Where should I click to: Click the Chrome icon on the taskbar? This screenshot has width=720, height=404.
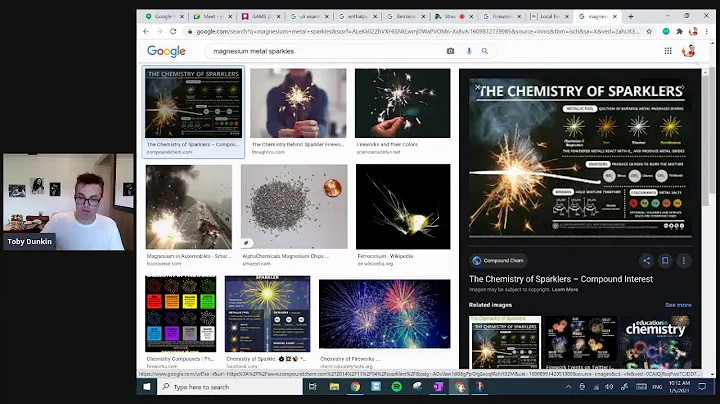pos(355,387)
